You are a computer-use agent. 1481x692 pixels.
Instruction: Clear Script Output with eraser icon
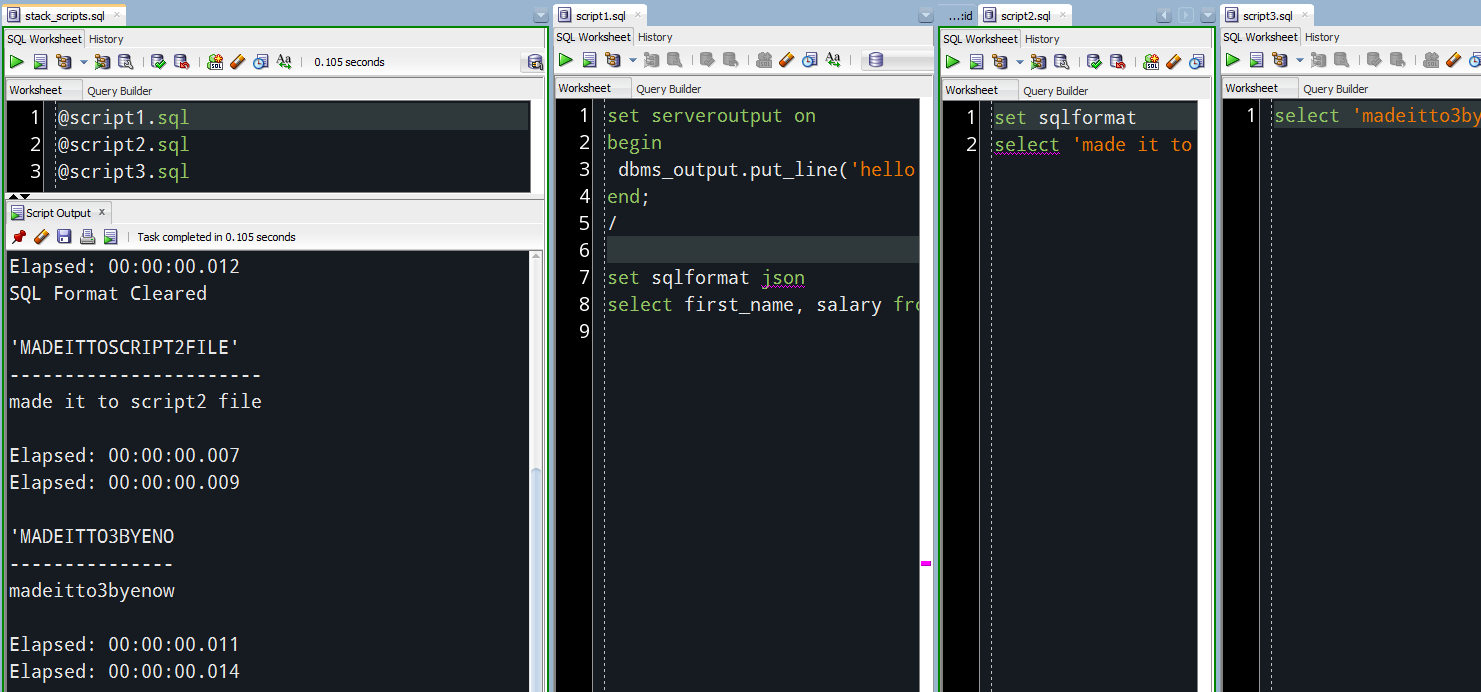click(x=41, y=237)
